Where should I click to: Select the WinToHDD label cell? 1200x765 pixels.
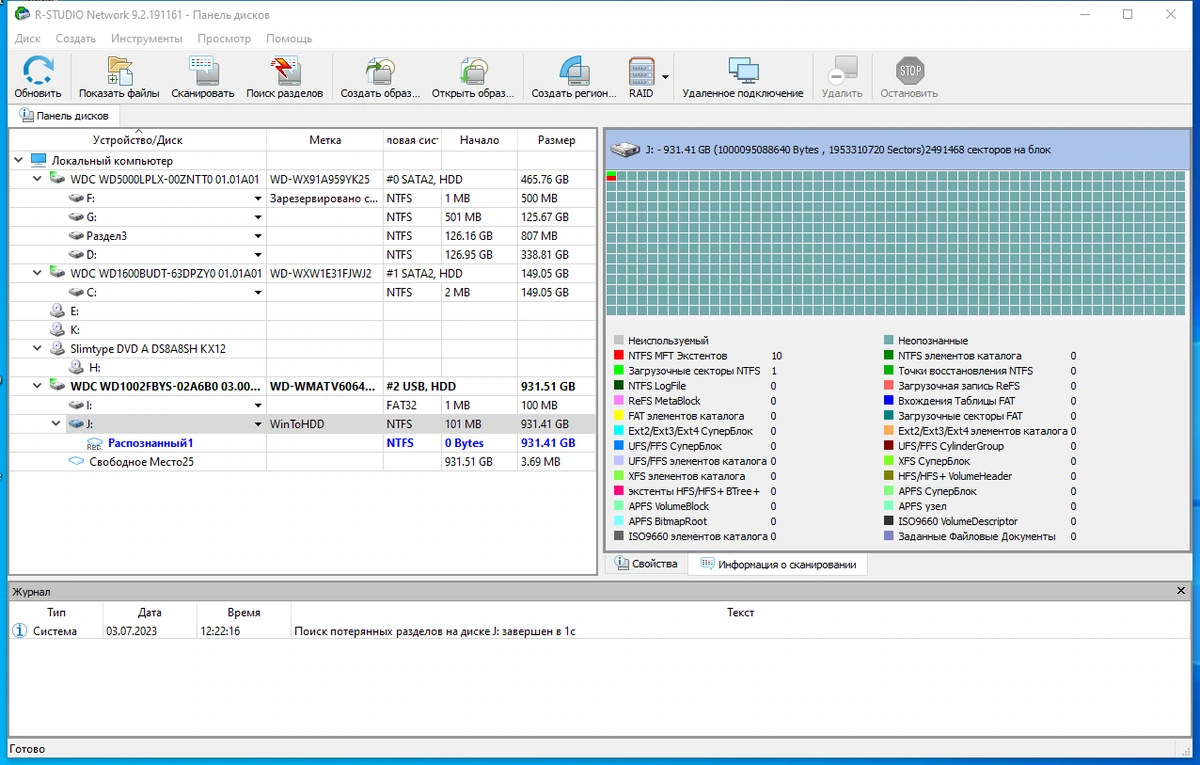325,424
